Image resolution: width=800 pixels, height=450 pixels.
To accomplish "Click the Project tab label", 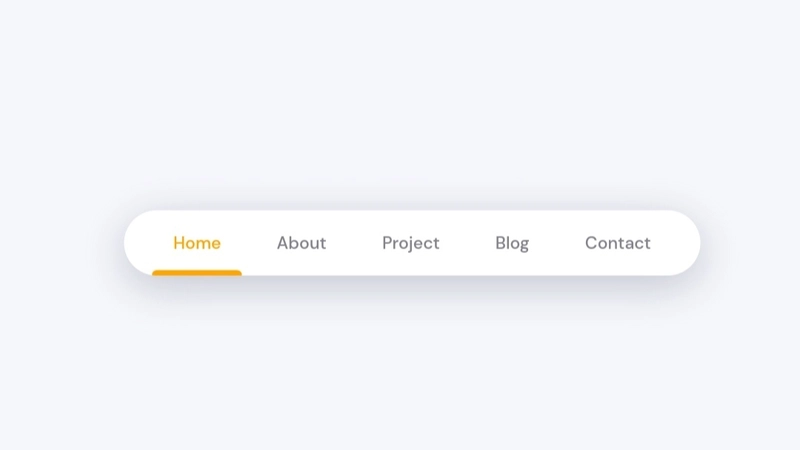I will pyautogui.click(x=411, y=244).
